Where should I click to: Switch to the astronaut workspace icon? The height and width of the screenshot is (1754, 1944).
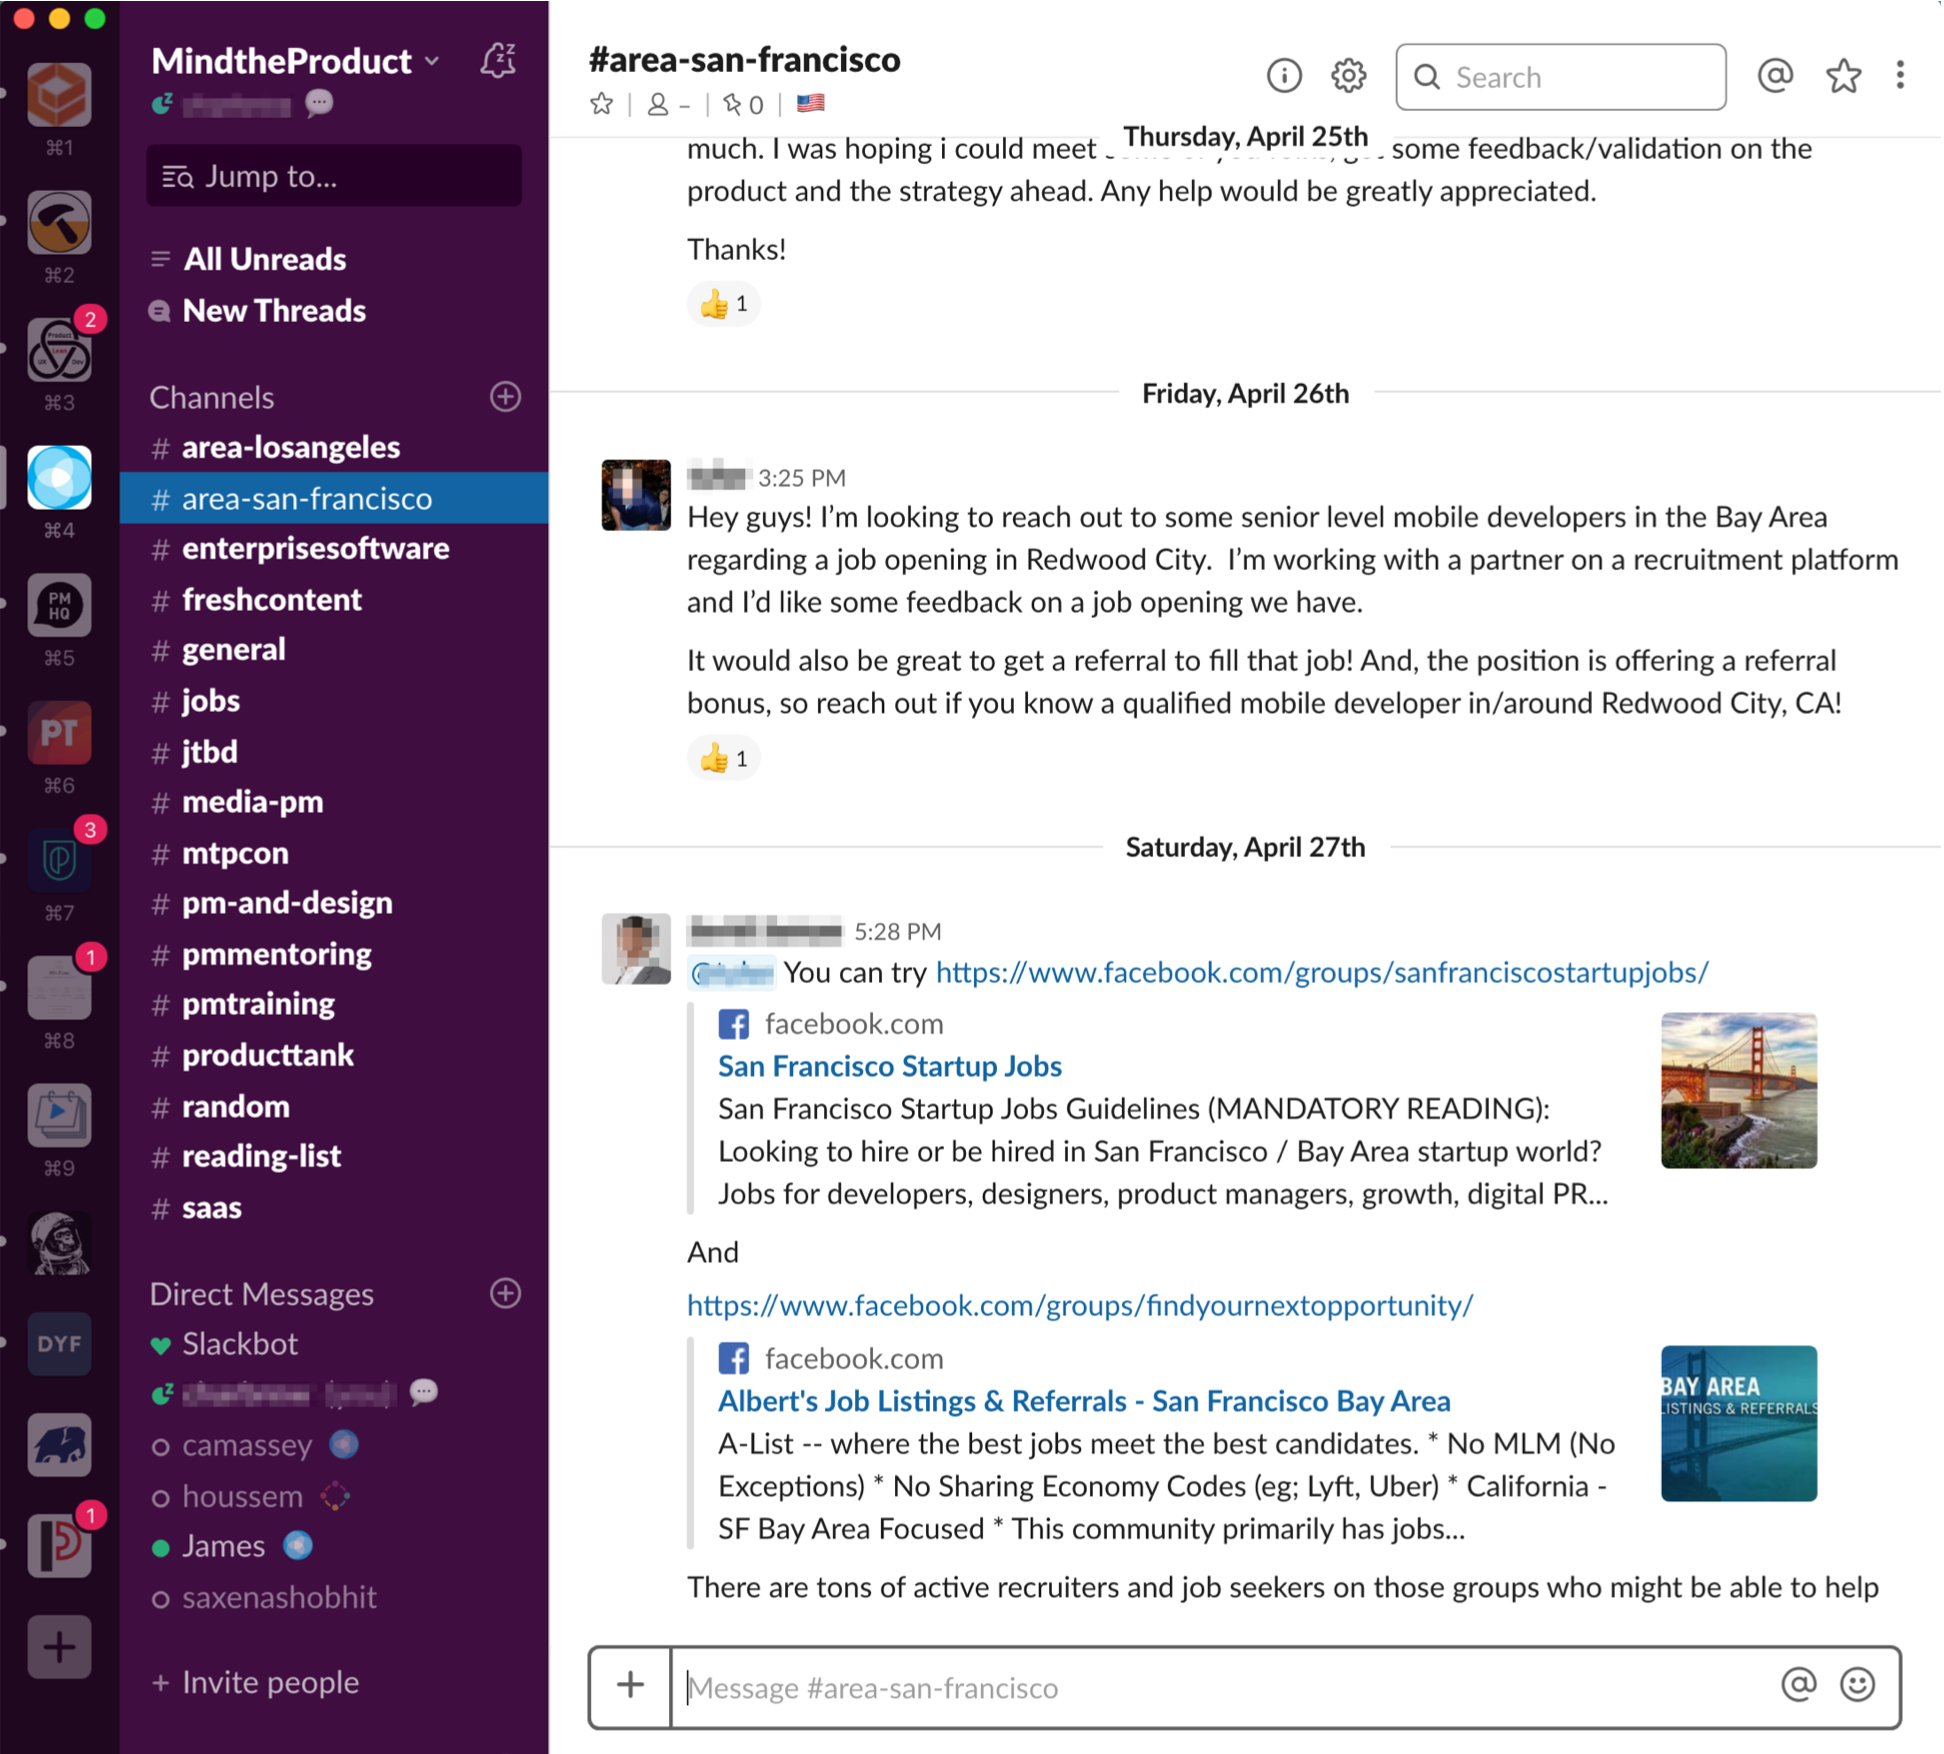pyautogui.click(x=59, y=1243)
